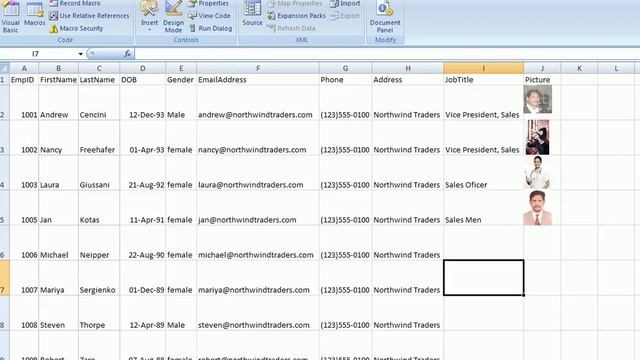Select cell with last name Giussani

[x=99, y=173]
